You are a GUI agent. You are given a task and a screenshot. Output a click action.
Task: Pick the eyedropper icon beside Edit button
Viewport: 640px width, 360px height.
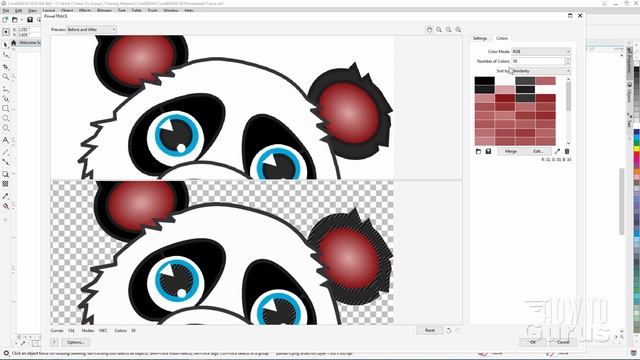click(557, 151)
